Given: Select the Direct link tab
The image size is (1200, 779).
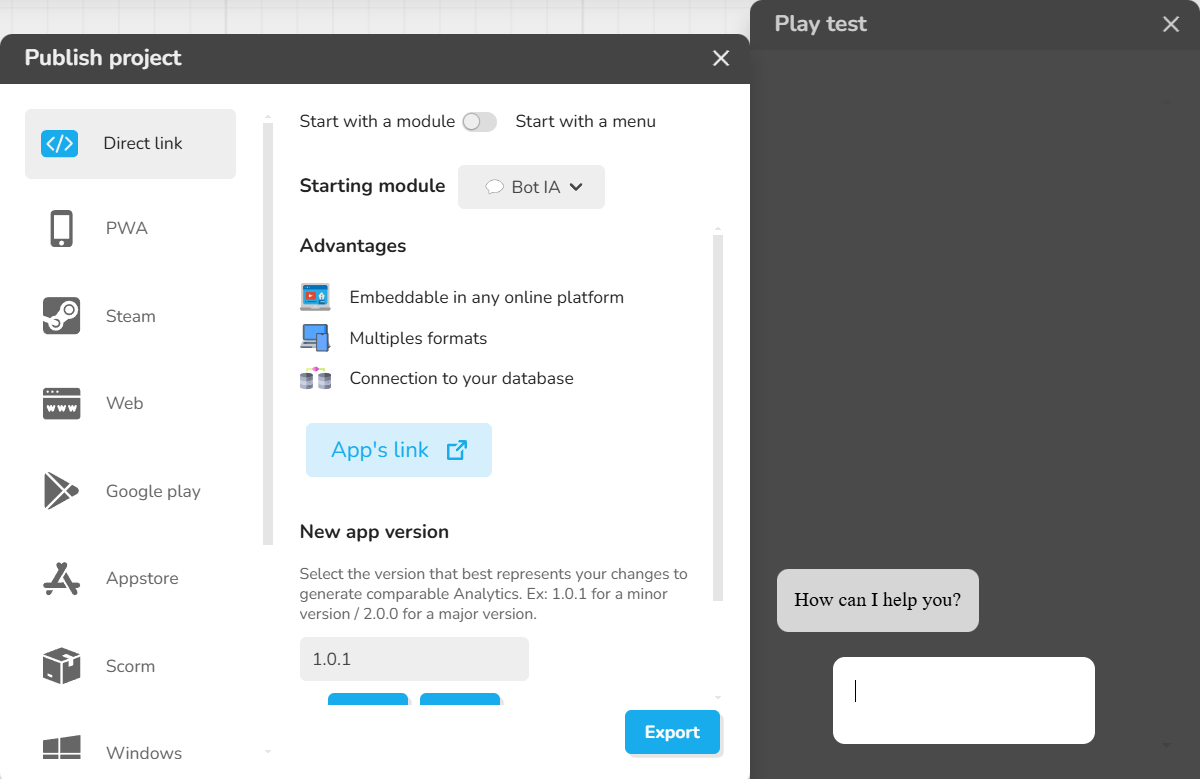Looking at the screenshot, I should coord(130,144).
